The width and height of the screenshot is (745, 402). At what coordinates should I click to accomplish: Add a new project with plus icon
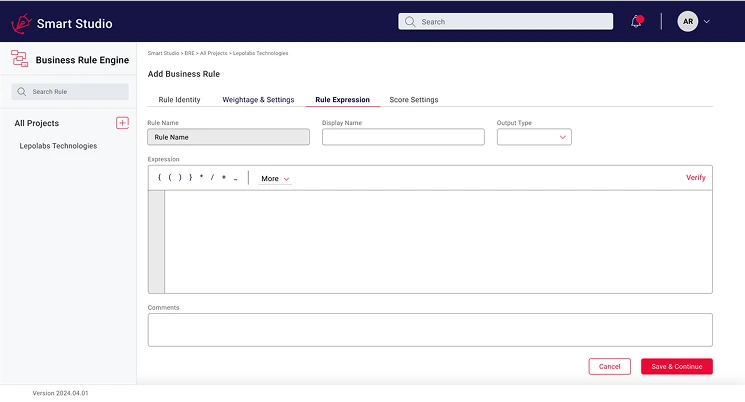[122, 123]
